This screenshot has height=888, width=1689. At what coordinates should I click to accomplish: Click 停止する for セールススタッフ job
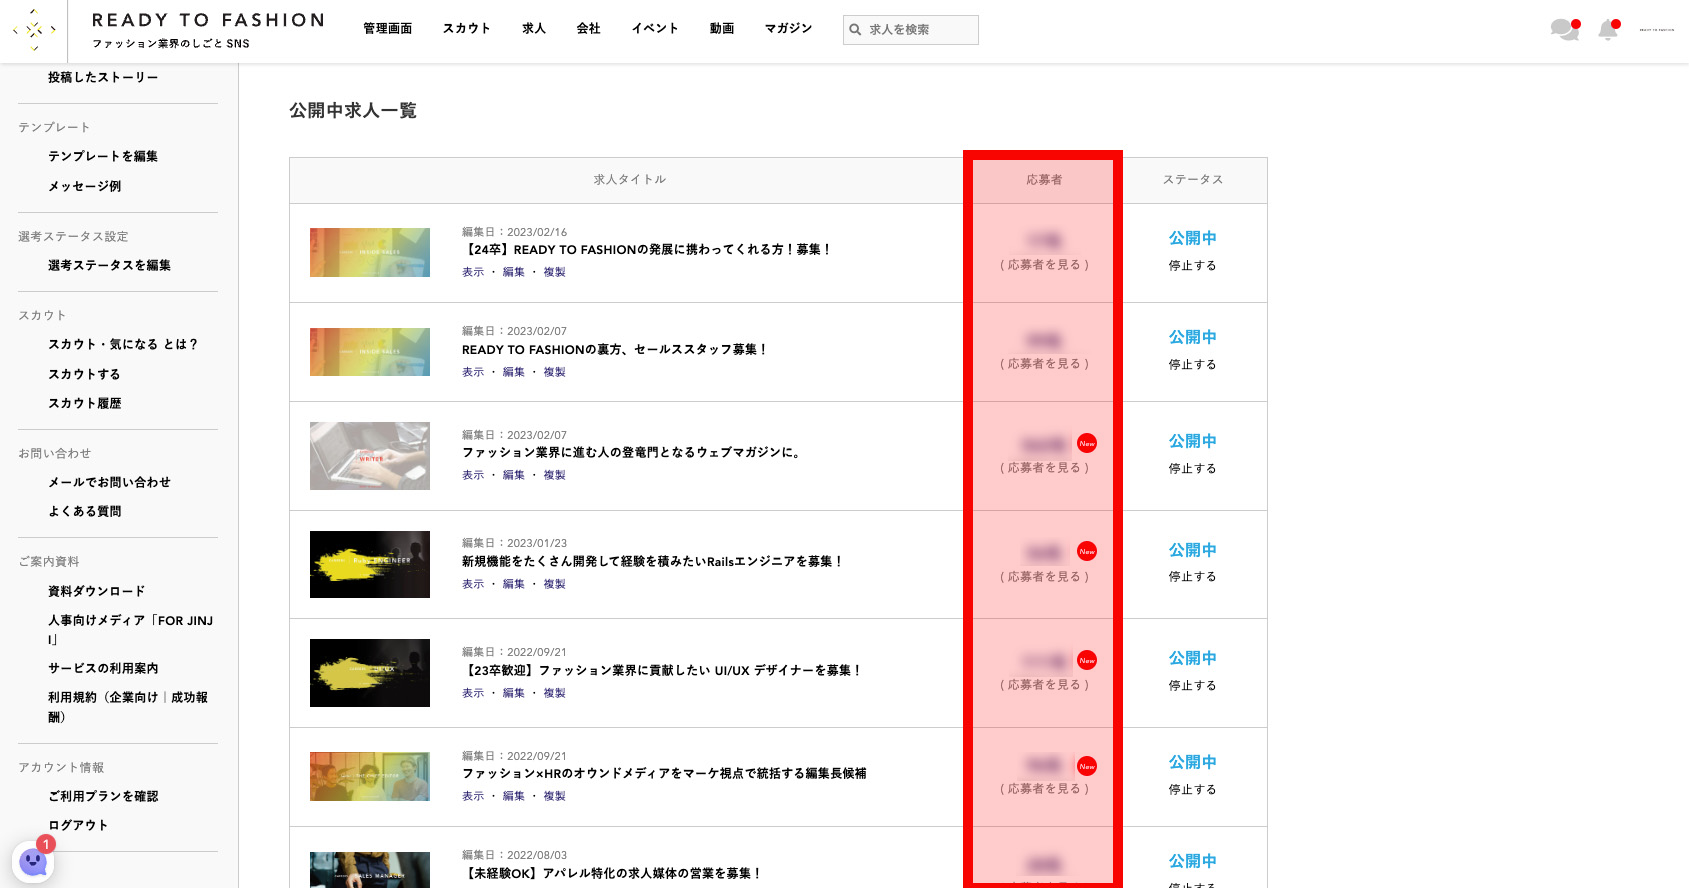1193,365
